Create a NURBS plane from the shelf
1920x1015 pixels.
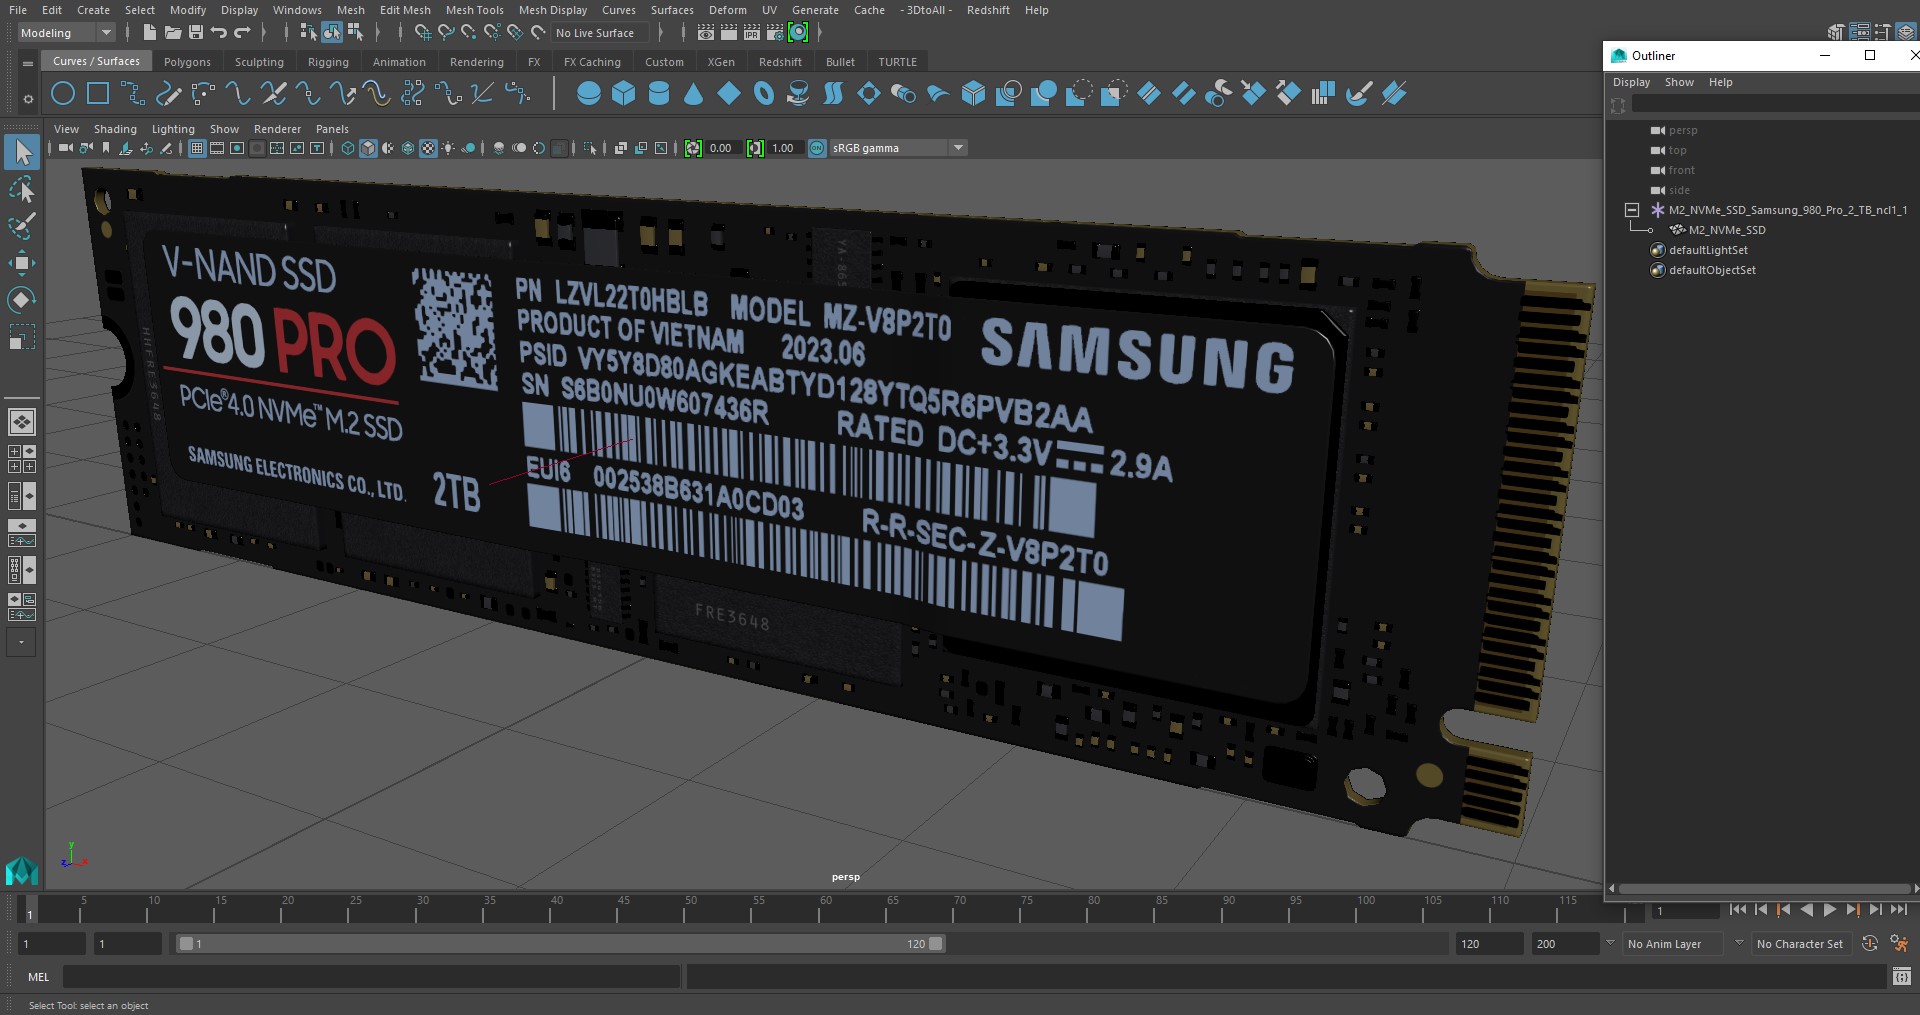tap(729, 94)
